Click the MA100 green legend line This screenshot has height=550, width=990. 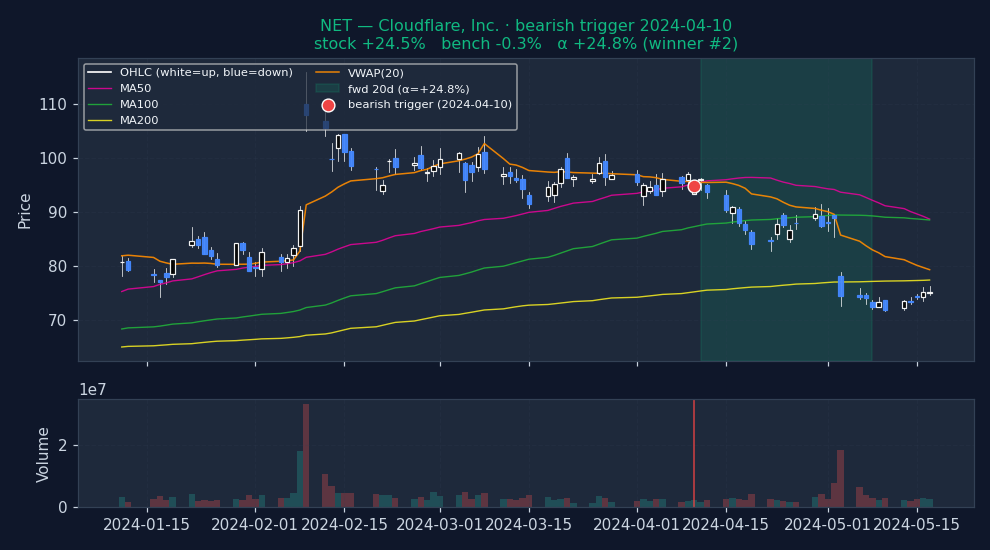coord(100,105)
